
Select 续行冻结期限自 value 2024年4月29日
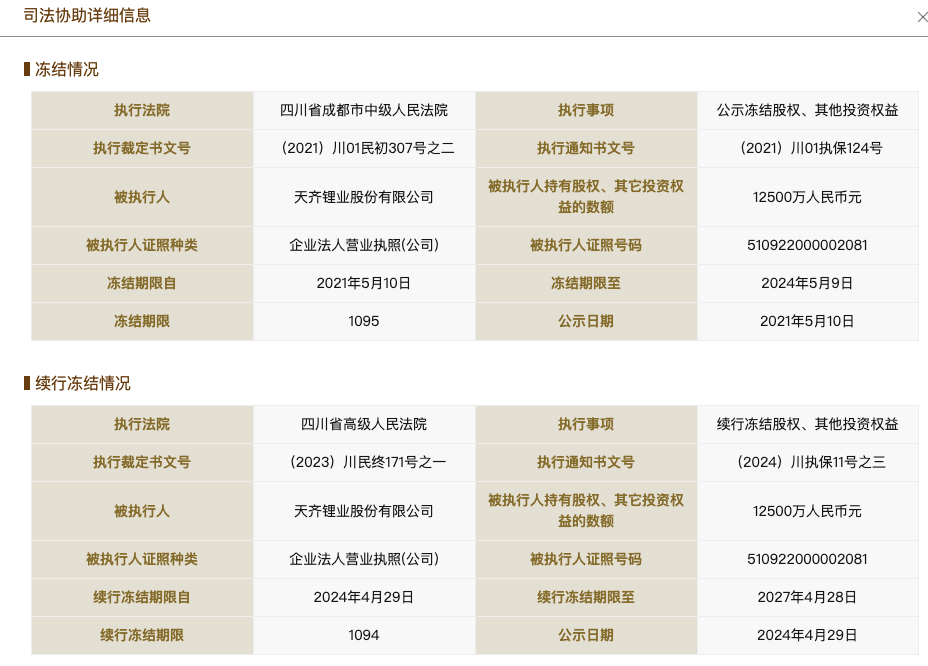click(x=363, y=597)
